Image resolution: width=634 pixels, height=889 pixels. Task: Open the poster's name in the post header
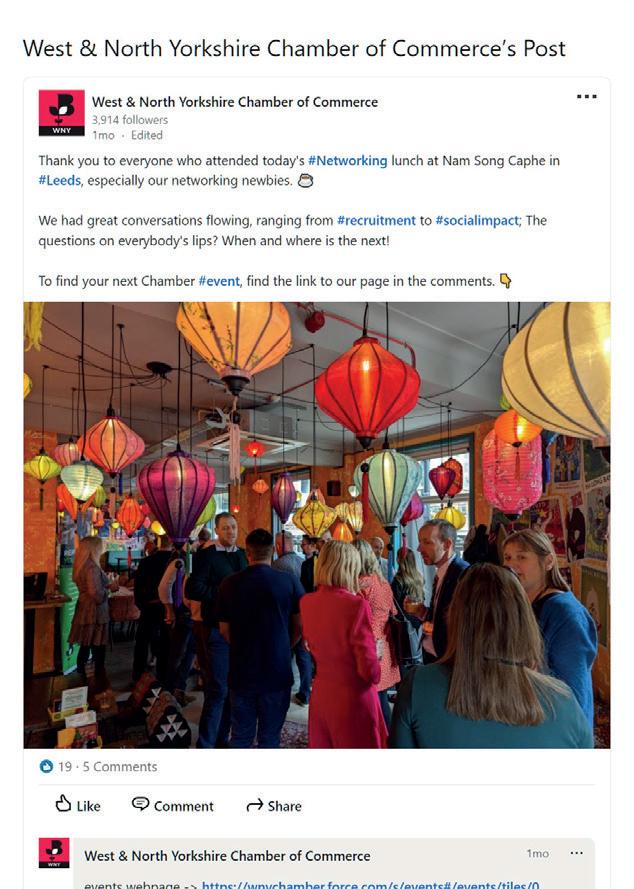click(235, 102)
